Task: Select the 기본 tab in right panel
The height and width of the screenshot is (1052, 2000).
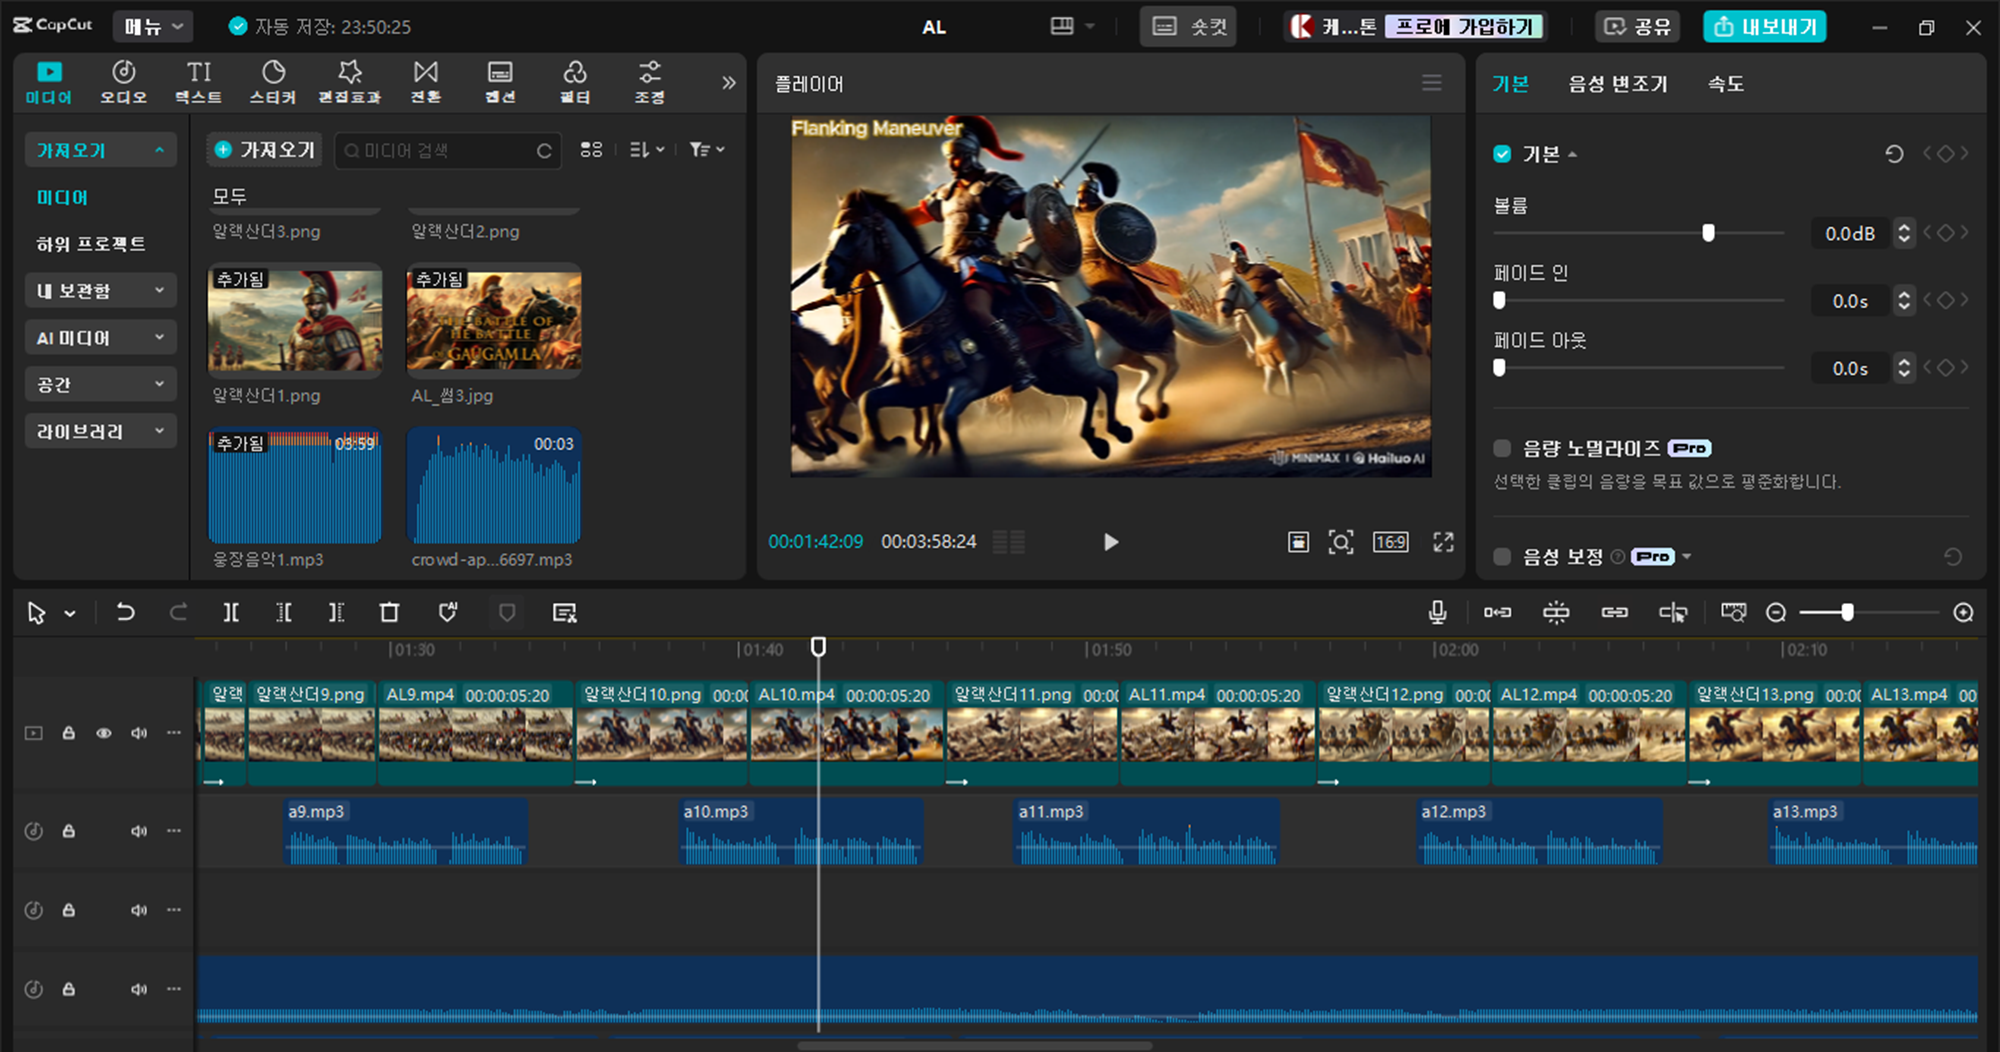Action: pos(1510,84)
